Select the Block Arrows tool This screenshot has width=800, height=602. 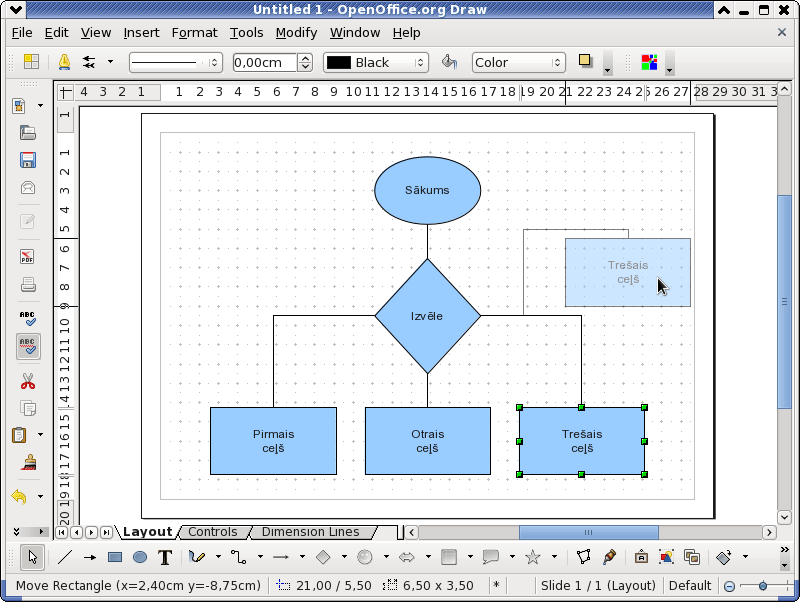point(407,557)
